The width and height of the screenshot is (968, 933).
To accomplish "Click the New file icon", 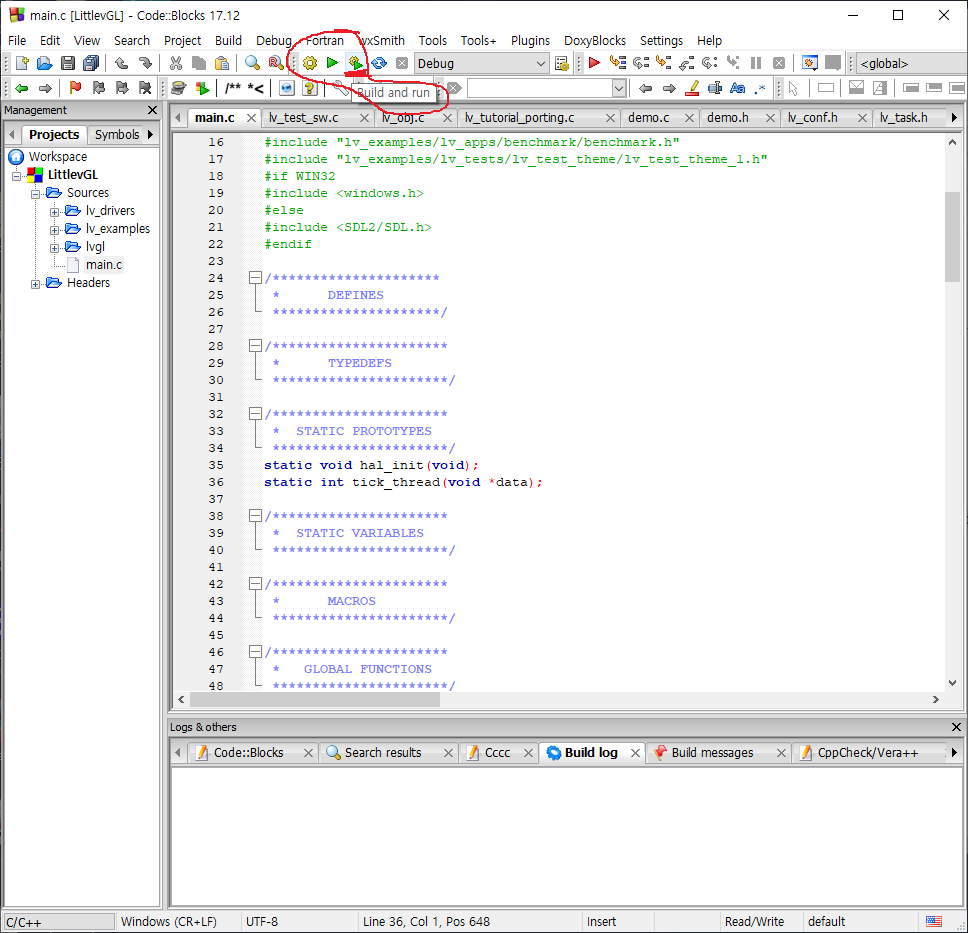I will (22, 63).
